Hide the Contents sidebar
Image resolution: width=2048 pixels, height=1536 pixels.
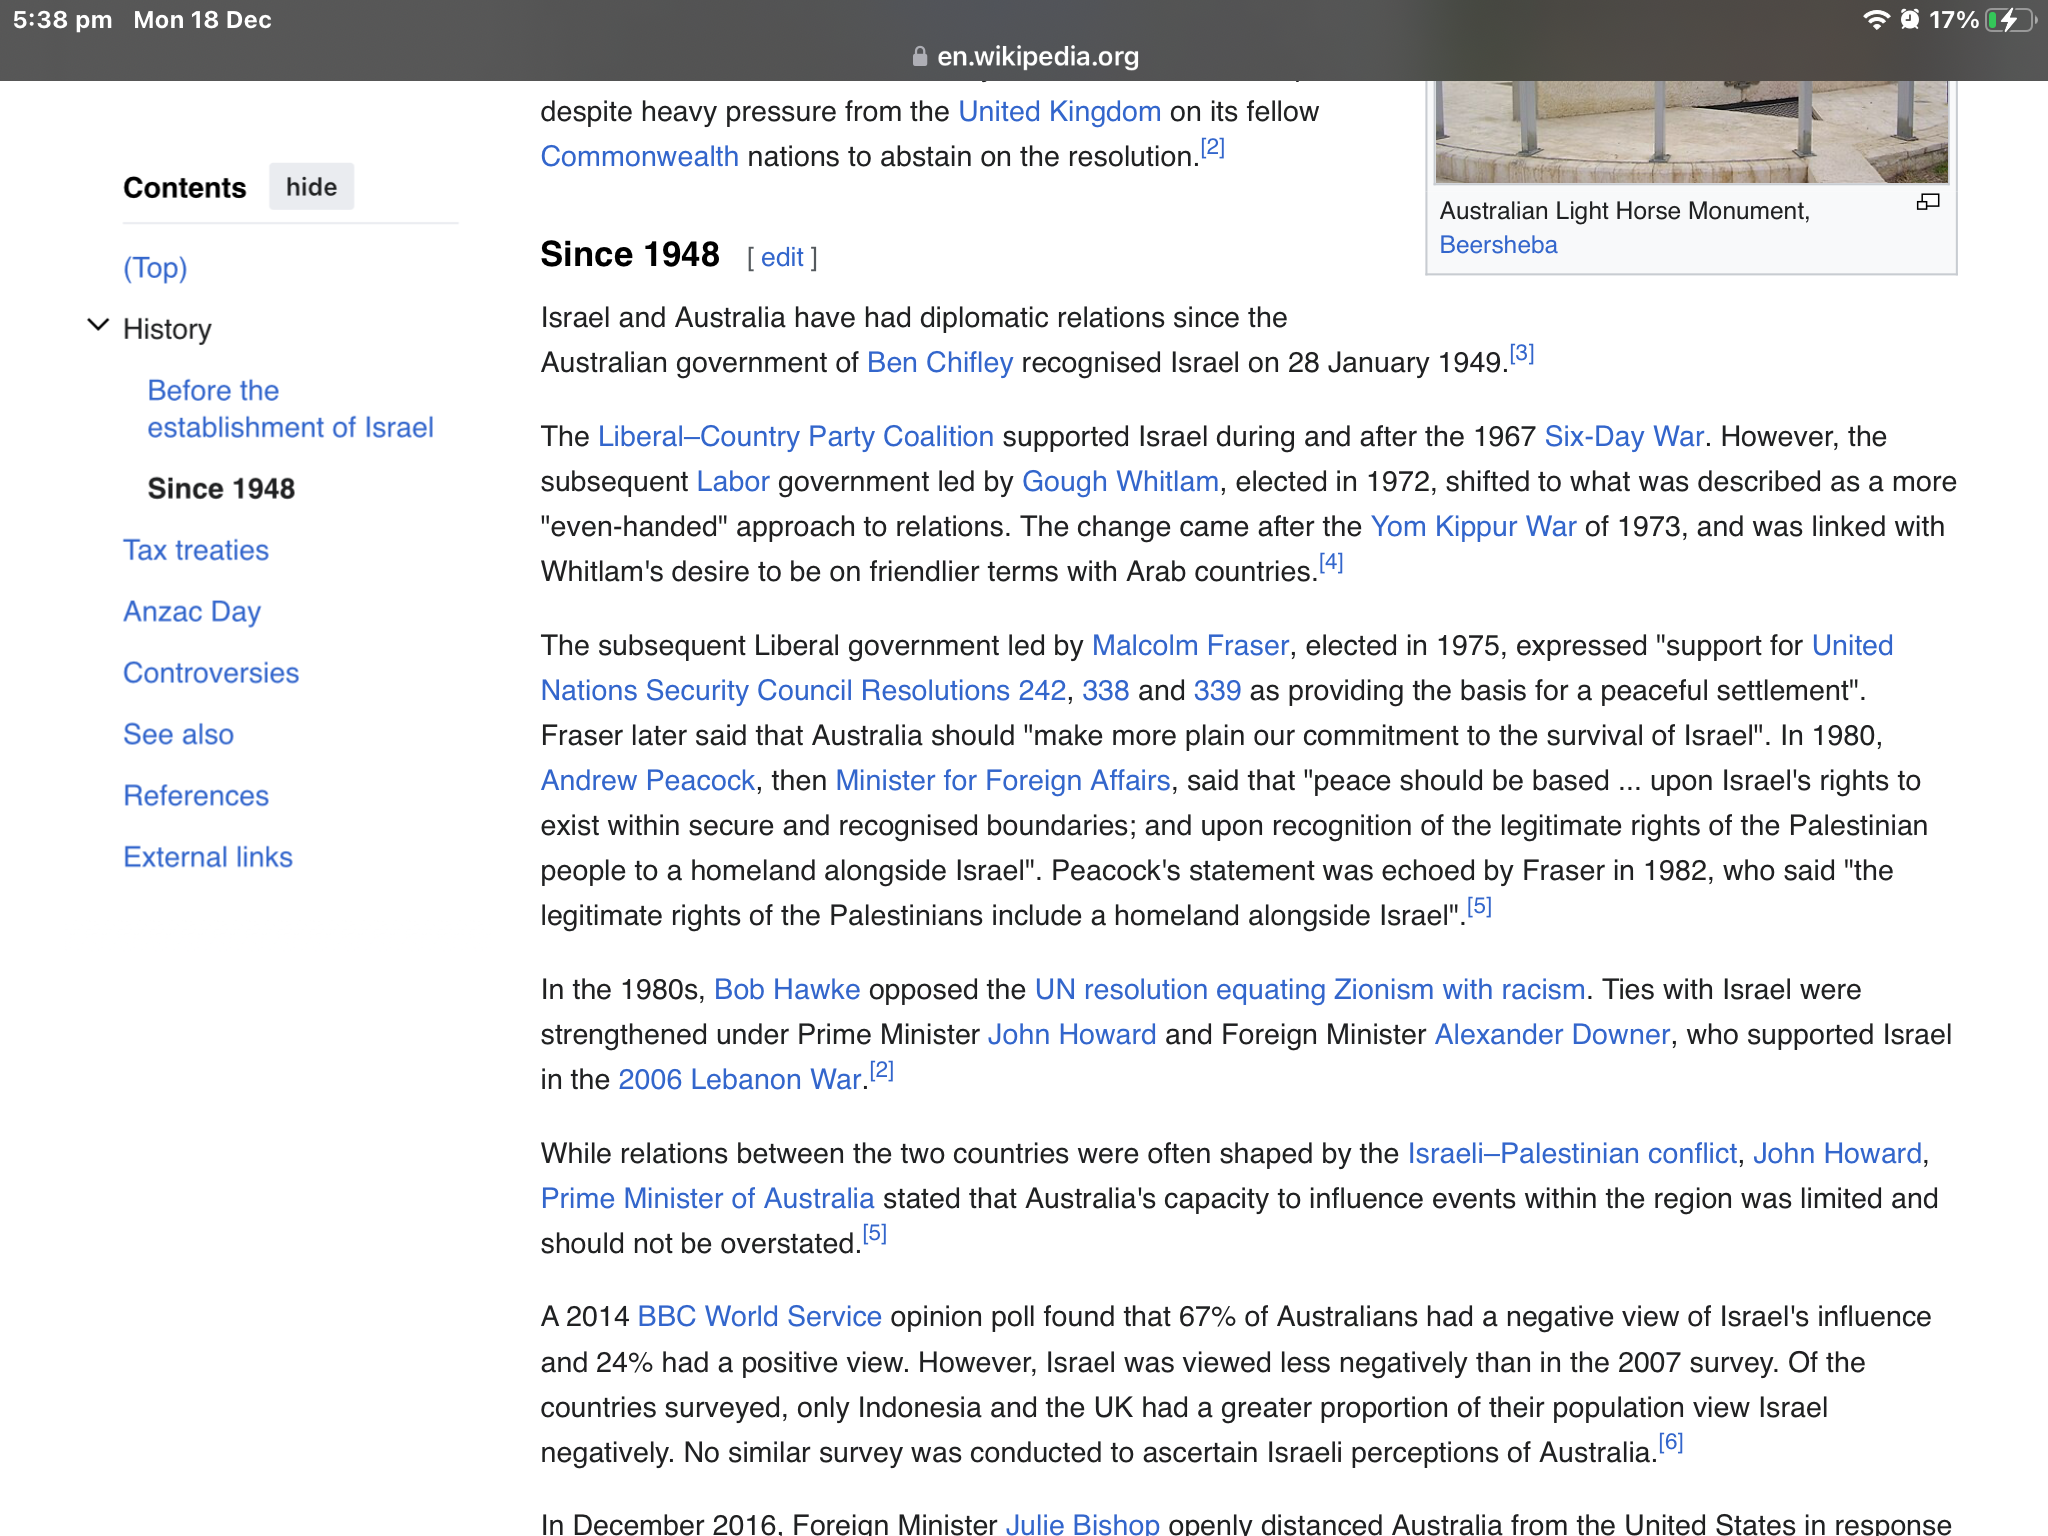pyautogui.click(x=311, y=187)
